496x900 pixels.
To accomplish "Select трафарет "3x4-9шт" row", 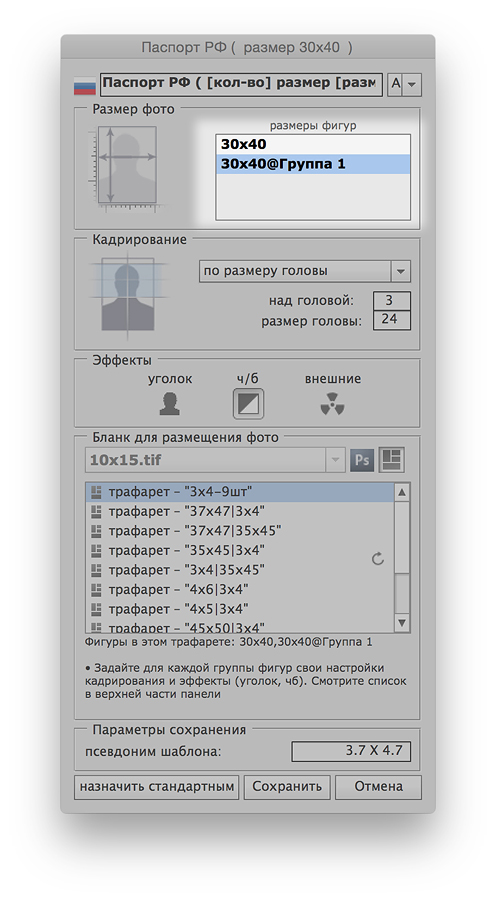I will (x=240, y=492).
